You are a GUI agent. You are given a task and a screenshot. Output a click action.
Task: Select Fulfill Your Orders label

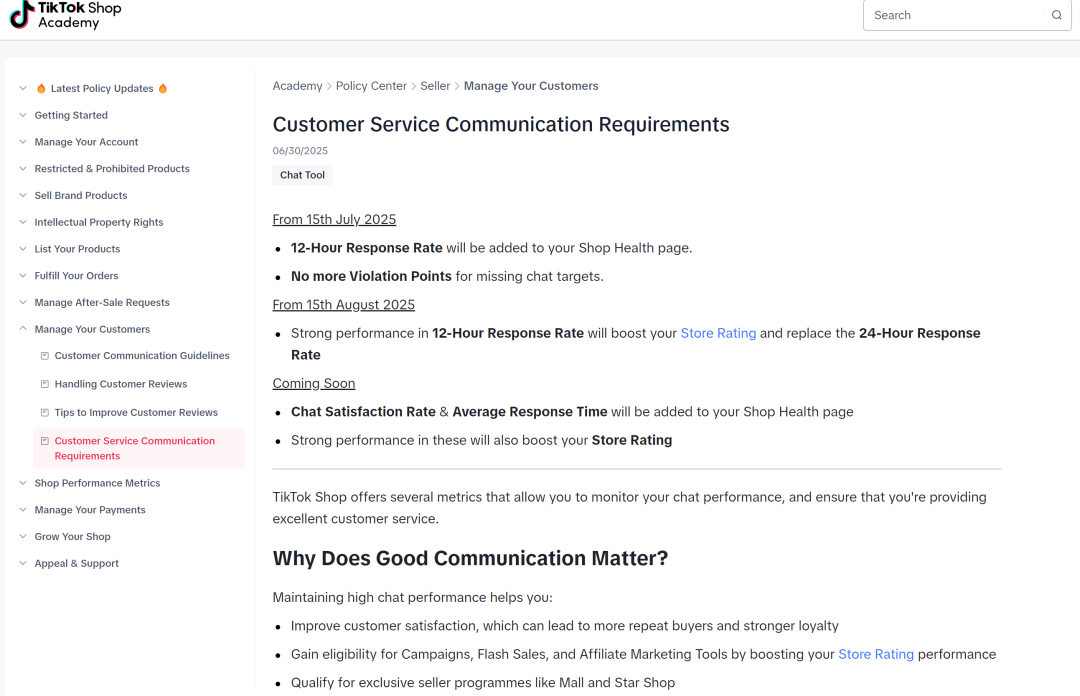pyautogui.click(x=76, y=276)
